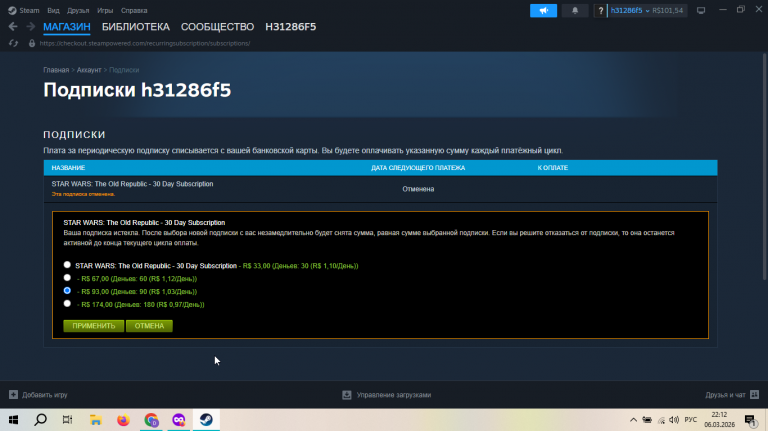768x431 pixels.
Task: Show hidden tray icons chevron
Action: (x=633, y=420)
